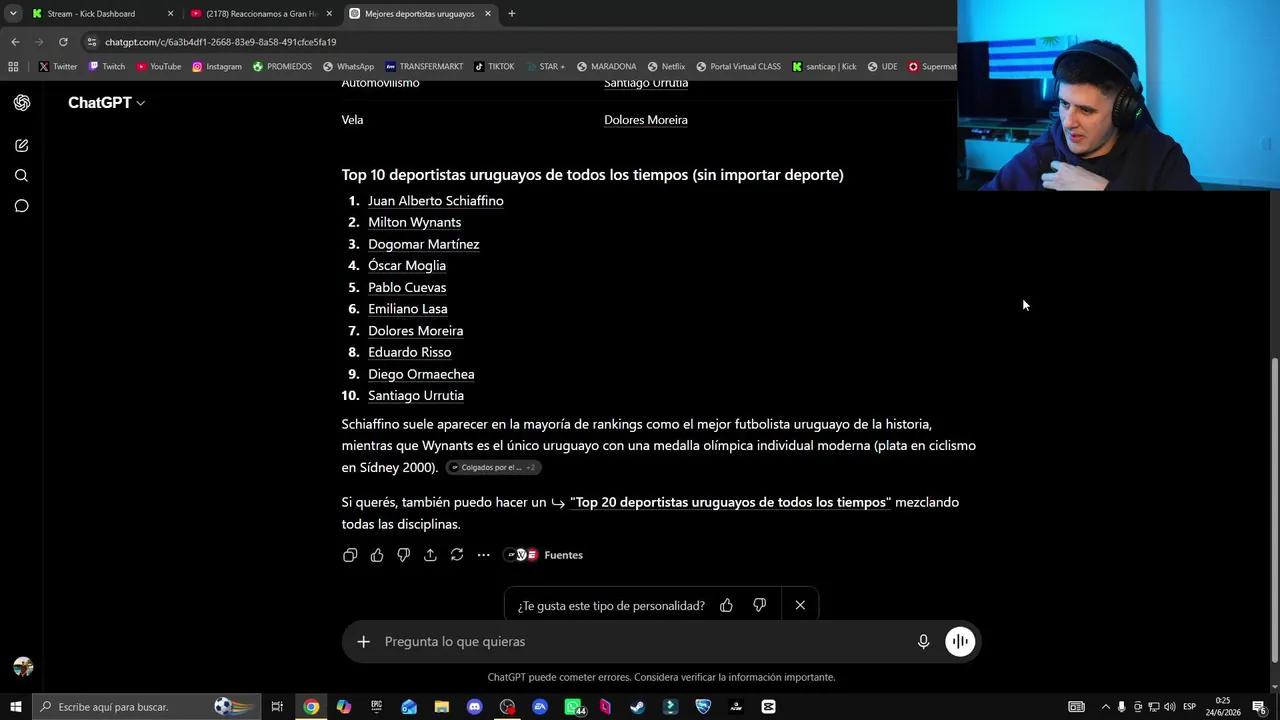Image resolution: width=1280 pixels, height=720 pixels.
Task: Open the tab search dropdown arrow
Action: (13, 14)
